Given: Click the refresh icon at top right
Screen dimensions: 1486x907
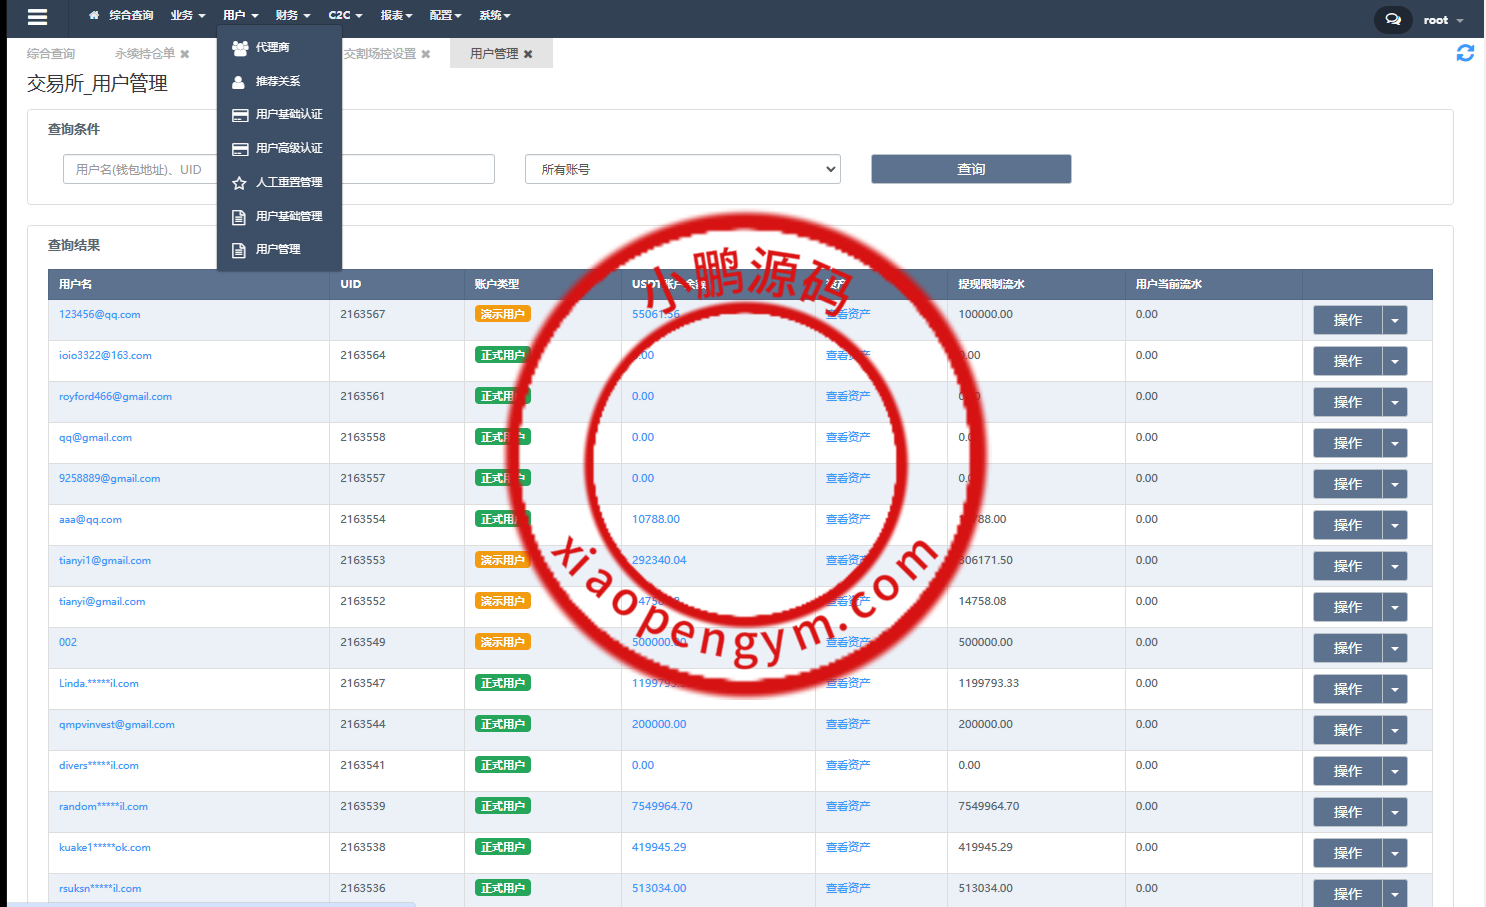Looking at the screenshot, I should (x=1465, y=53).
